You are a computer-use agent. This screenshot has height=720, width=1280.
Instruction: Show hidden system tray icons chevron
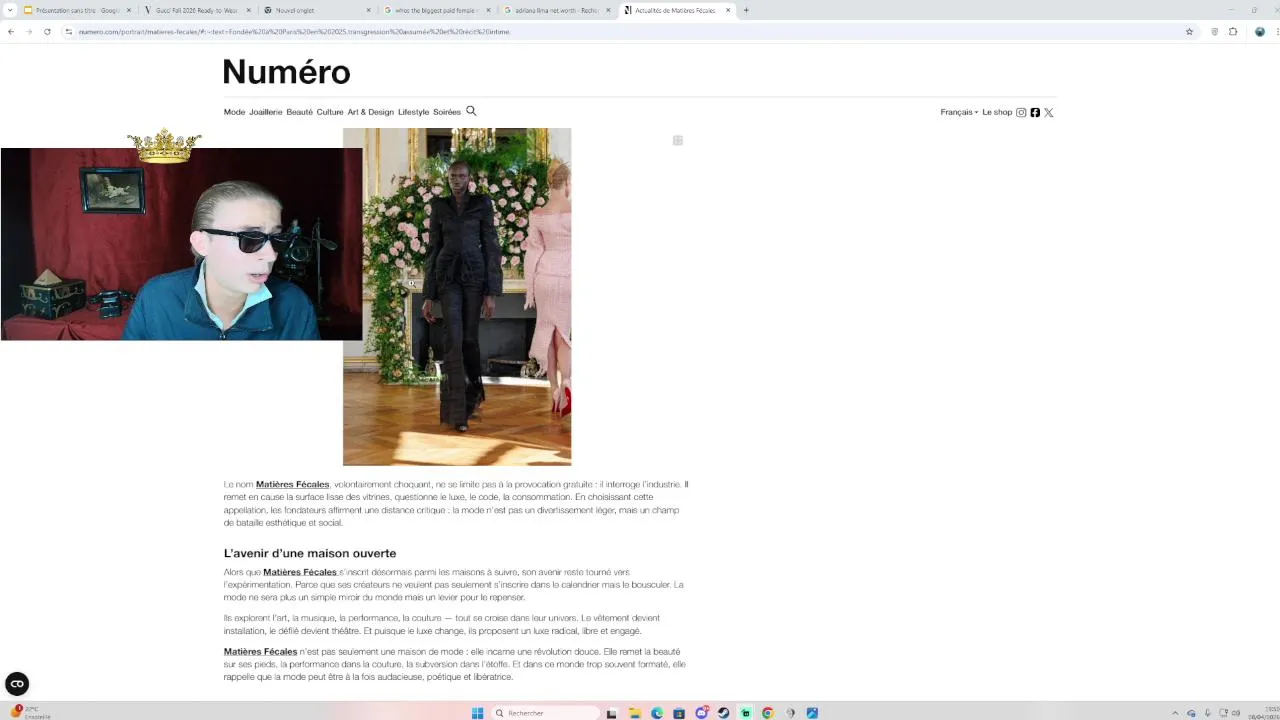point(1175,713)
